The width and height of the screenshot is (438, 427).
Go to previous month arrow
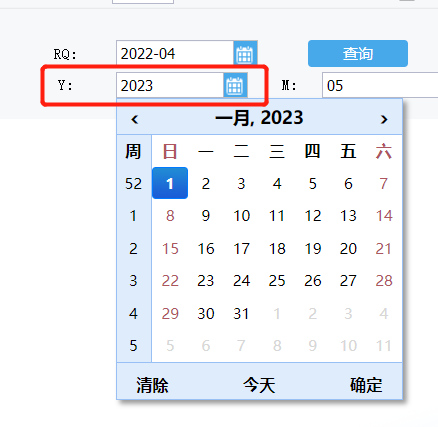pyautogui.click(x=134, y=119)
